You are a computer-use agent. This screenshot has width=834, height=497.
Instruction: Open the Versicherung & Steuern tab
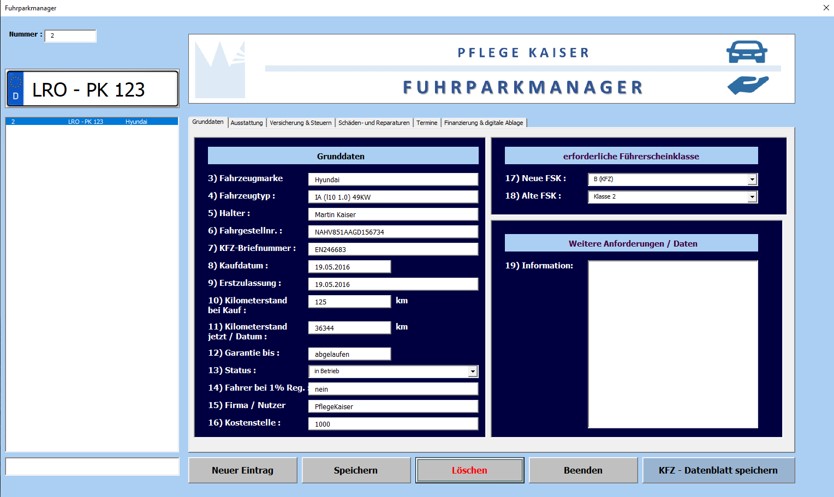[300, 123]
